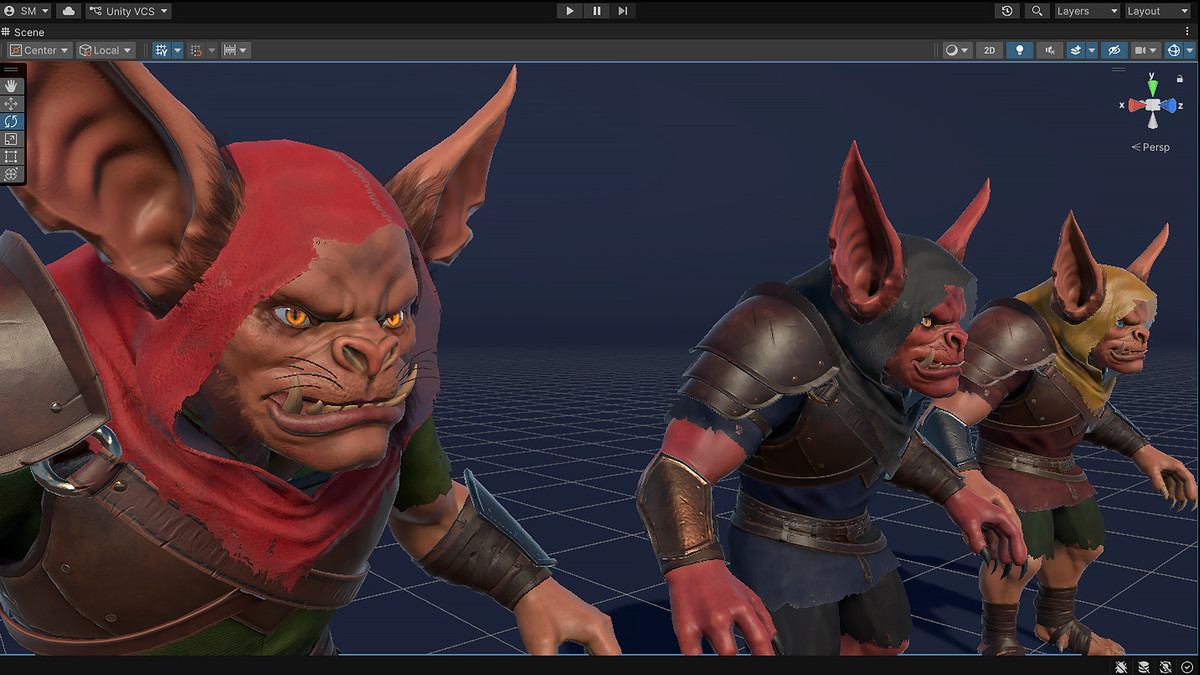Click the cache server status icon
This screenshot has width=1200, height=675.
click(x=1144, y=666)
